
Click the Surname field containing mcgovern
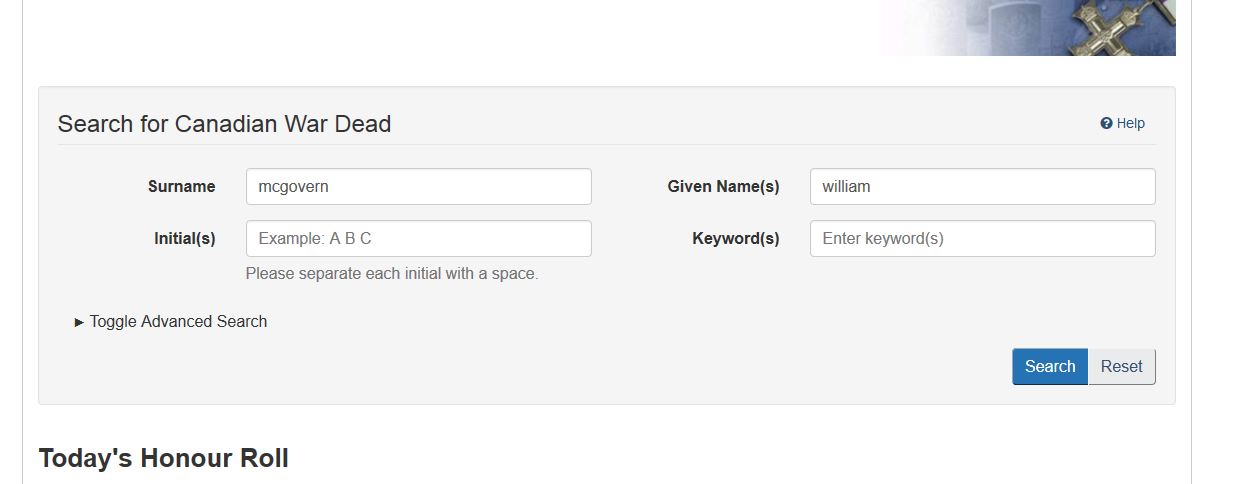418,187
